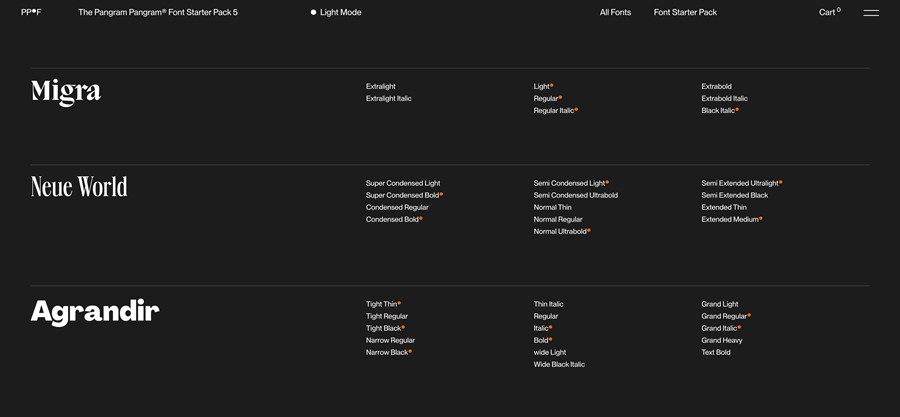Select Migra Extrabold Italic
Viewport: 900px width, 417px height.
point(724,99)
